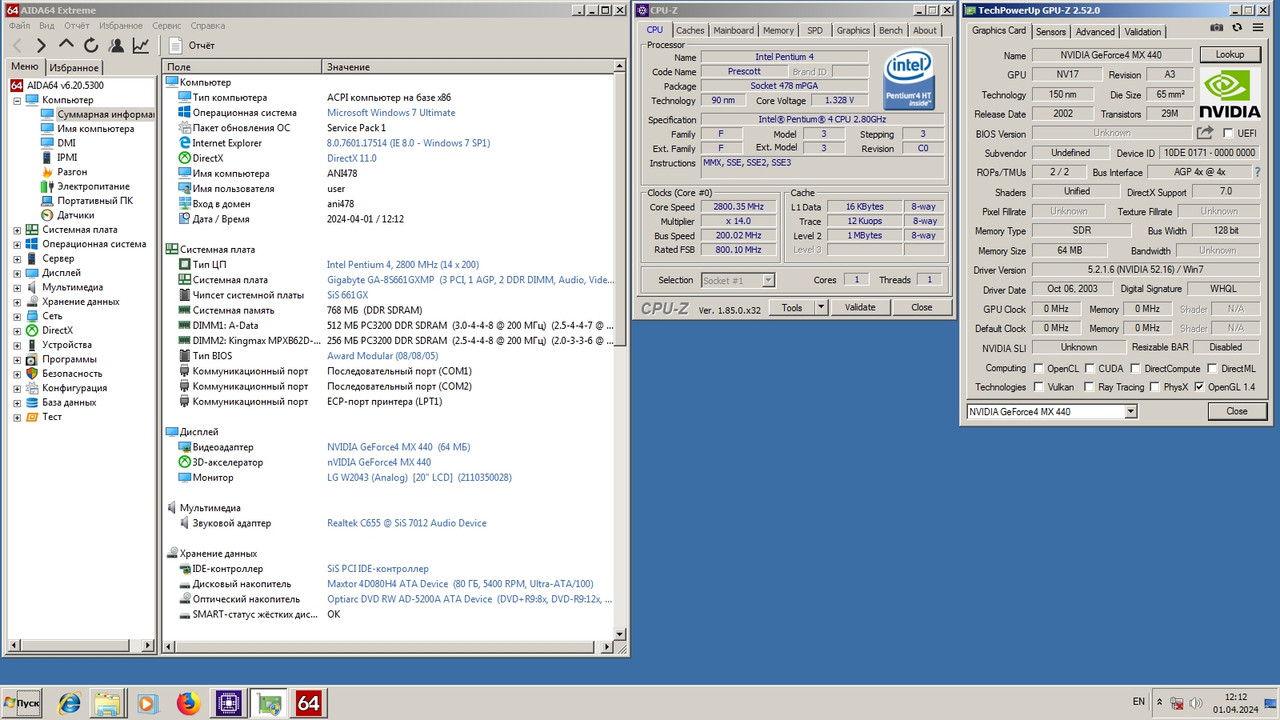Toggle the UEFI checkbox in GPU-Z
The height and width of the screenshot is (720, 1280).
pos(1228,133)
